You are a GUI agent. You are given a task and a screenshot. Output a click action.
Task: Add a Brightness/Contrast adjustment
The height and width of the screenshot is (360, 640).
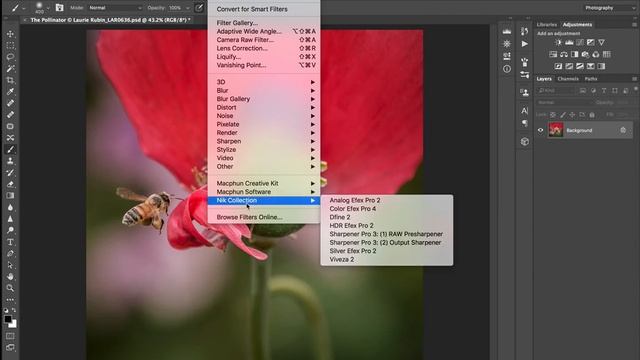[558, 42]
